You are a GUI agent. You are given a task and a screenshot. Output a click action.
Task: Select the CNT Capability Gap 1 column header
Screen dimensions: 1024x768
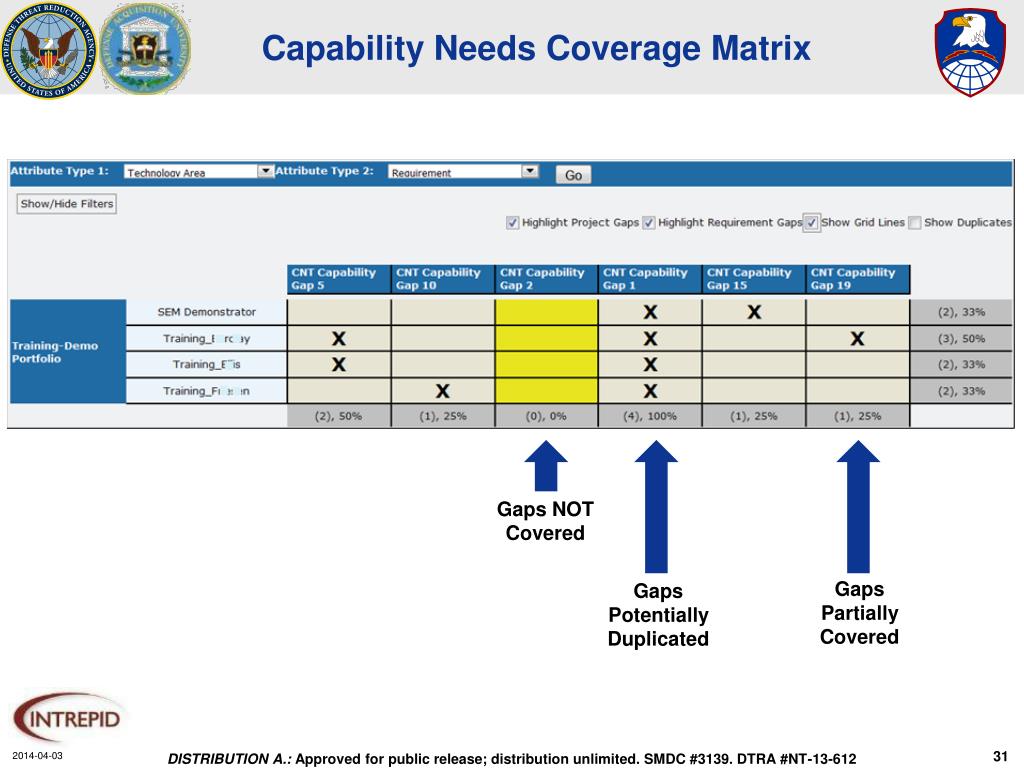[x=650, y=279]
